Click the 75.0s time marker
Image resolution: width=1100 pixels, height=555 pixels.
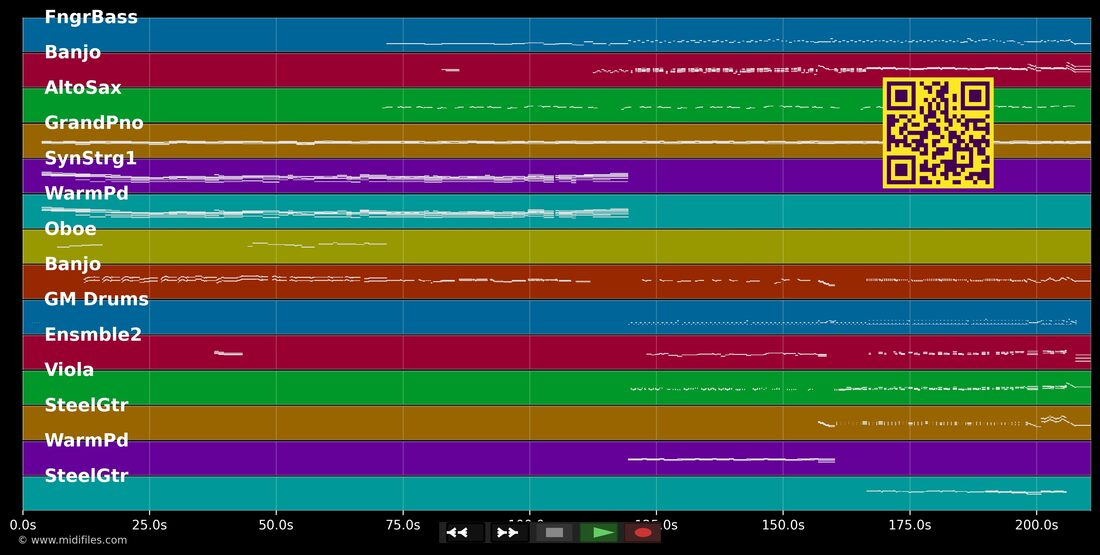click(403, 524)
